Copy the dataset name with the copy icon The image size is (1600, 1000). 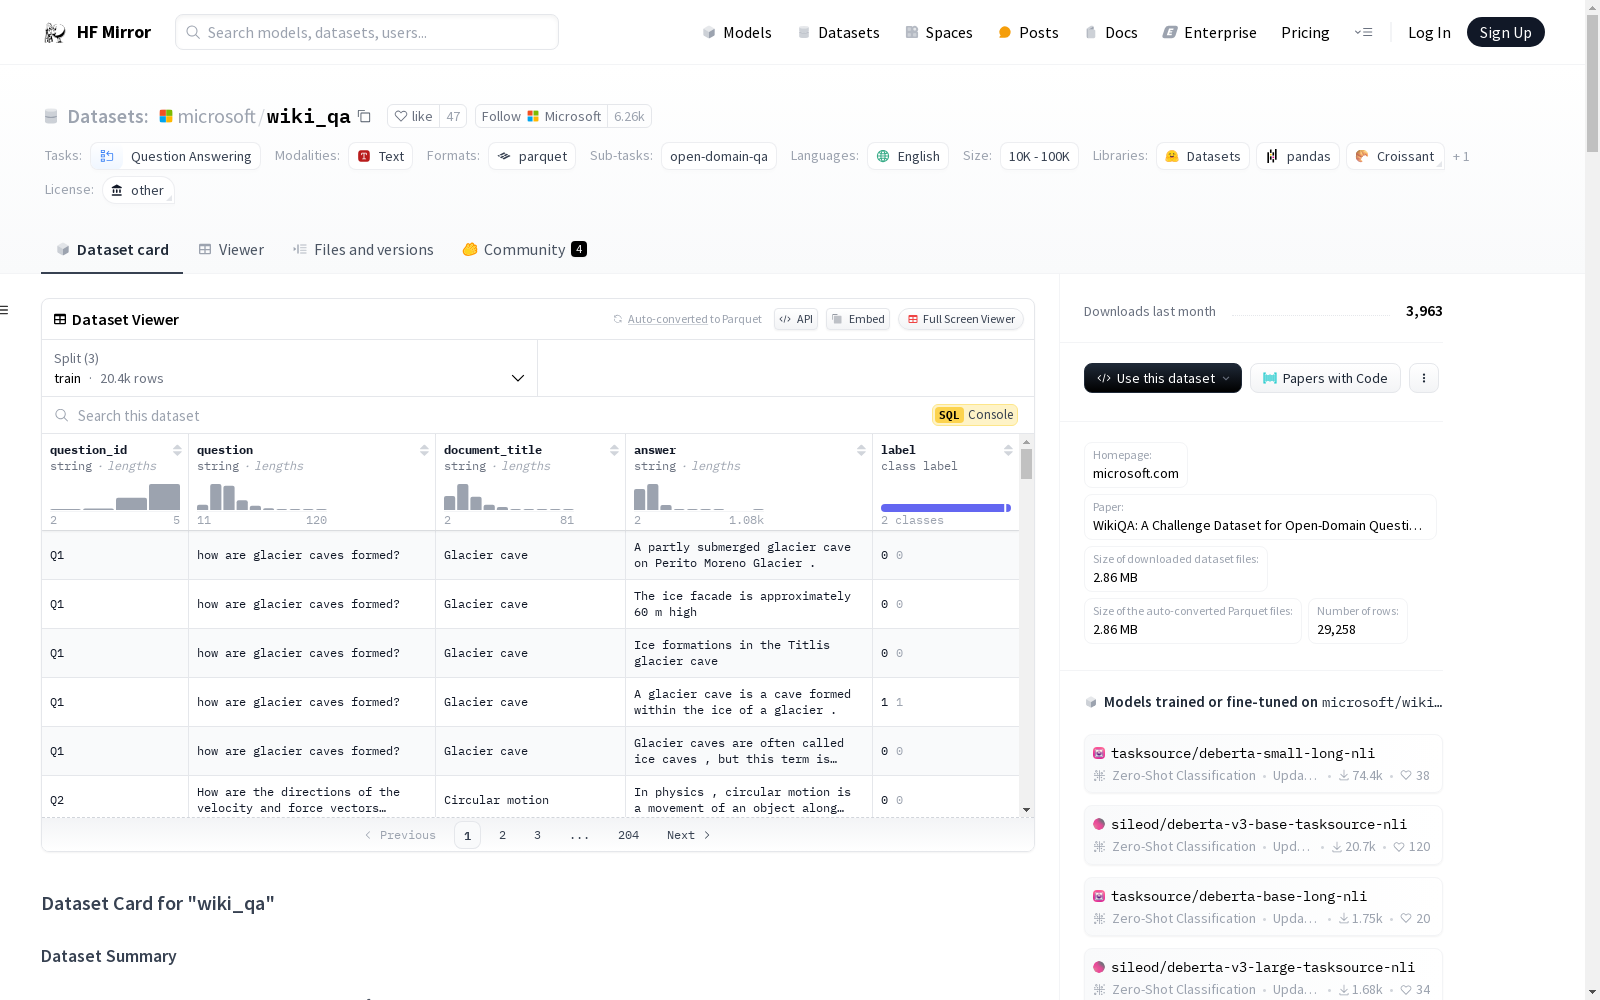tap(365, 117)
